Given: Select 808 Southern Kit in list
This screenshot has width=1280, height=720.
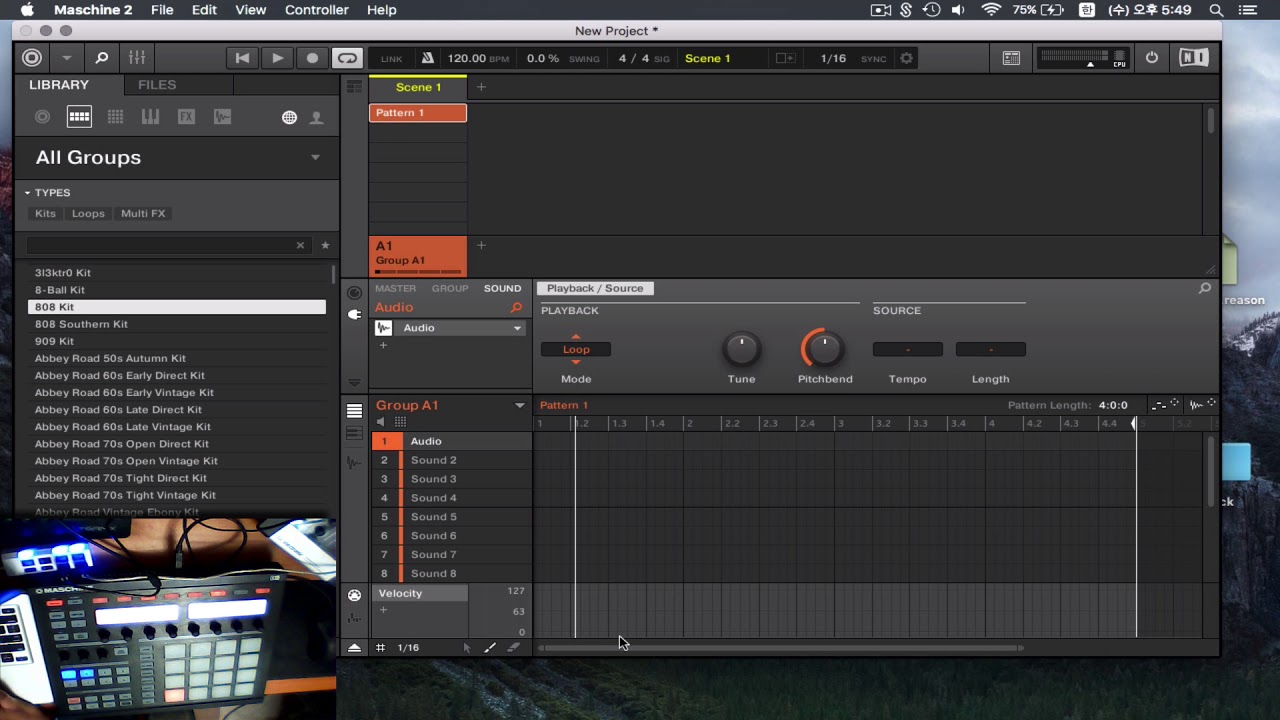Looking at the screenshot, I should pyautogui.click(x=177, y=324).
